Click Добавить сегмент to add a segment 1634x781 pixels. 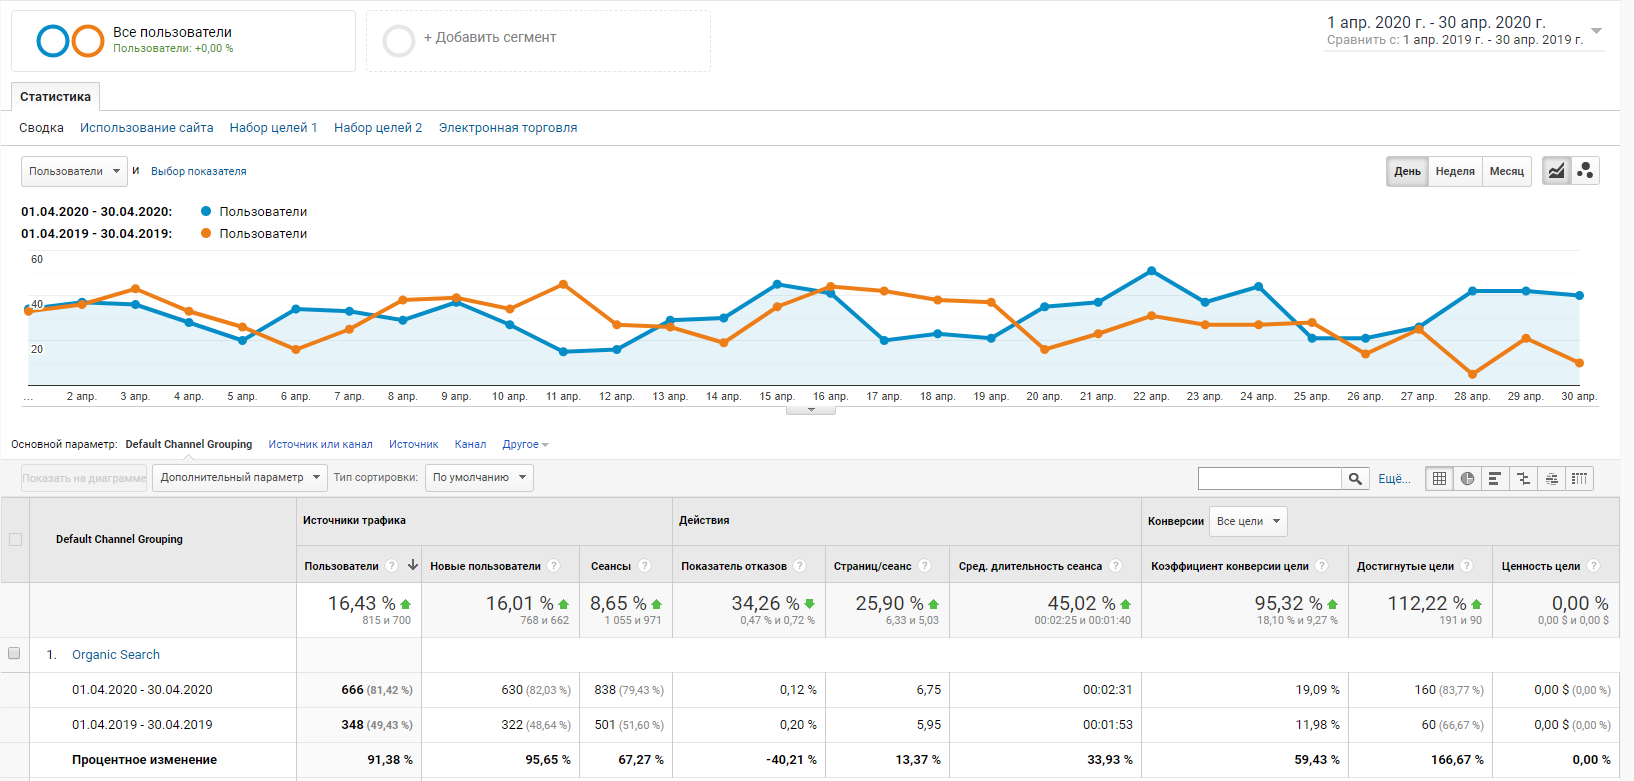pyautogui.click(x=489, y=38)
